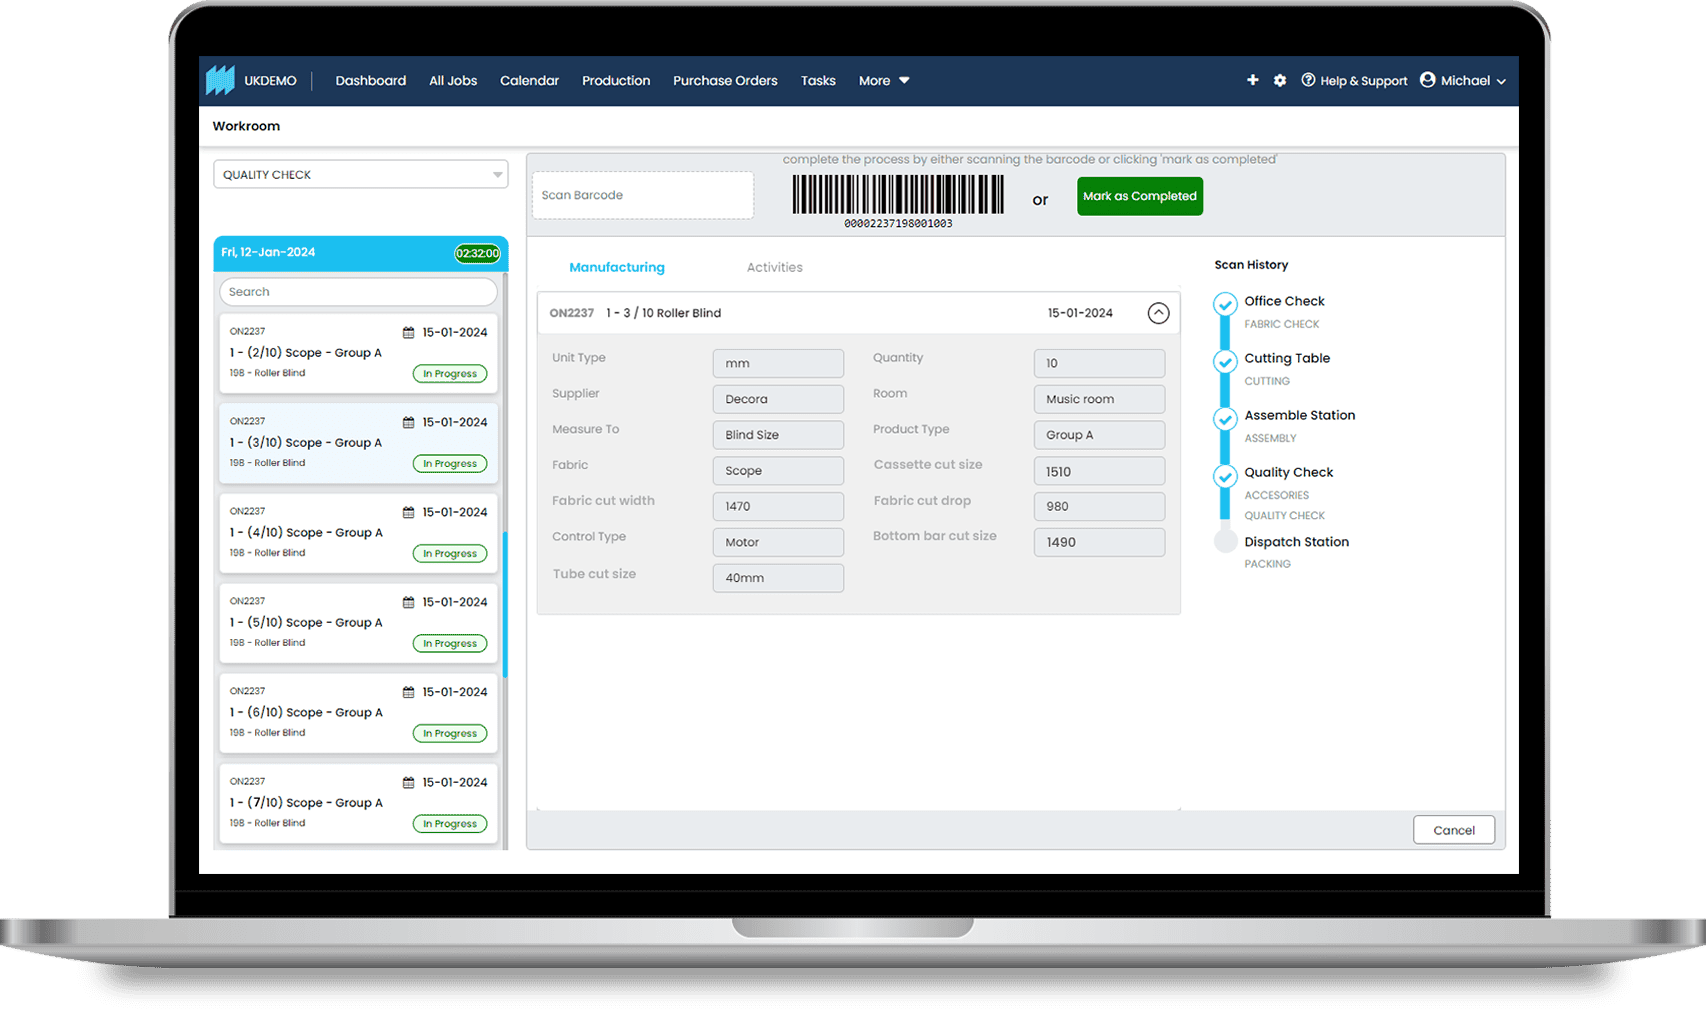Open the add (+) icon in top bar
This screenshot has height=1009, width=1706.
point(1253,80)
